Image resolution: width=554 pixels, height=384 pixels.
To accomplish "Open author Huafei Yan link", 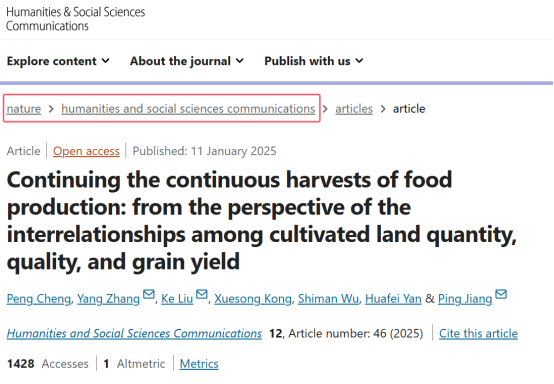I will (x=393, y=299).
